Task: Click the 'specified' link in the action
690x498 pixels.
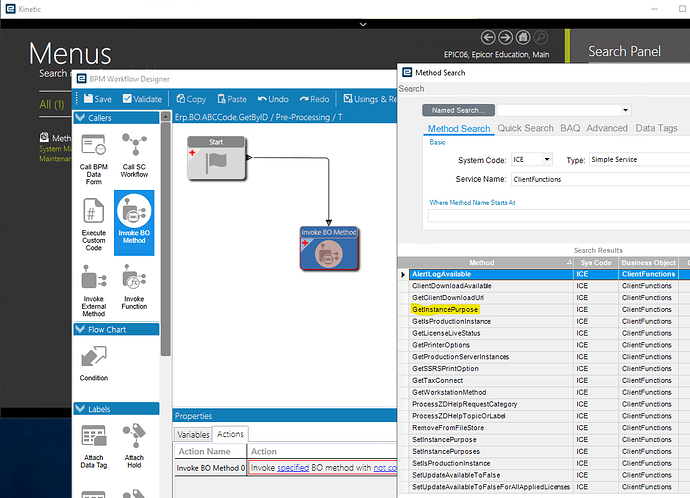Action: pos(293,468)
